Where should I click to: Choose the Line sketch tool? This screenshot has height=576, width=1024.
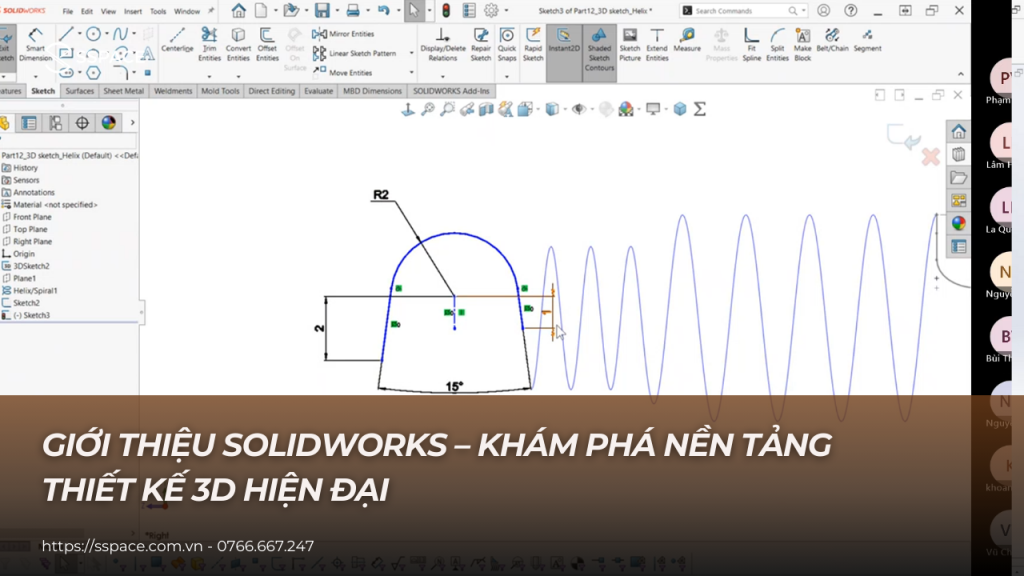(x=66, y=33)
